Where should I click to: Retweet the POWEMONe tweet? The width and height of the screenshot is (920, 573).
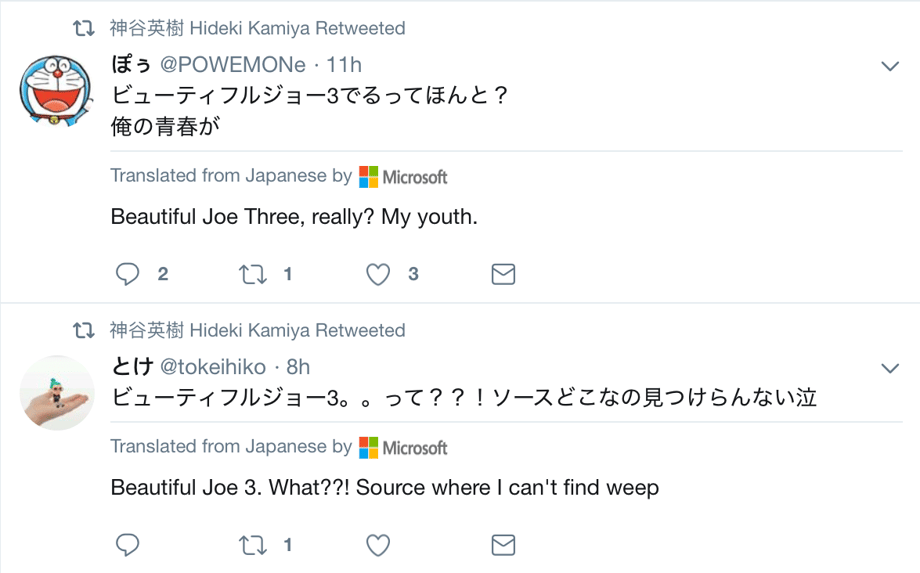253,274
